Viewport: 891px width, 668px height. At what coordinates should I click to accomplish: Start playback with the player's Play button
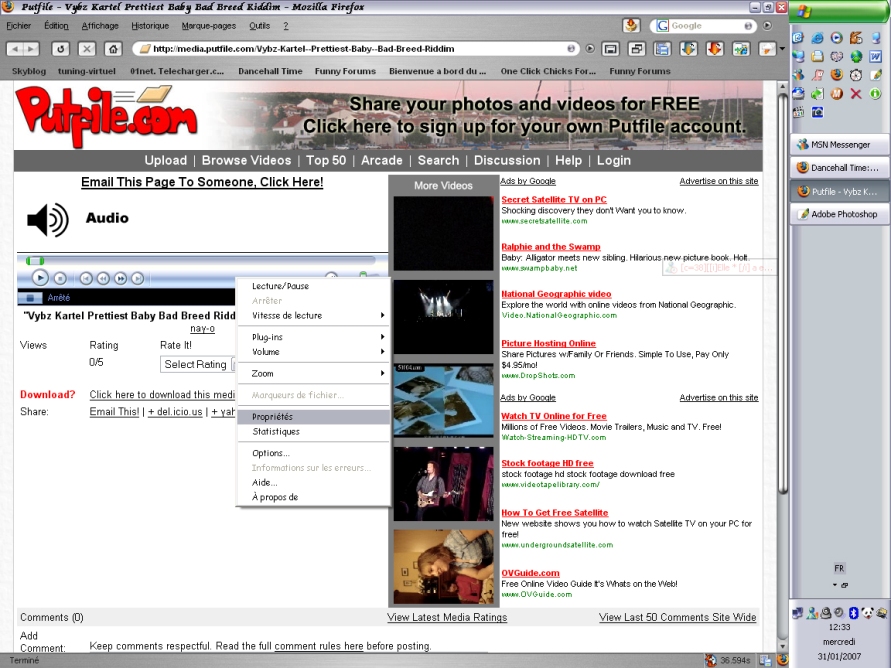coord(40,278)
